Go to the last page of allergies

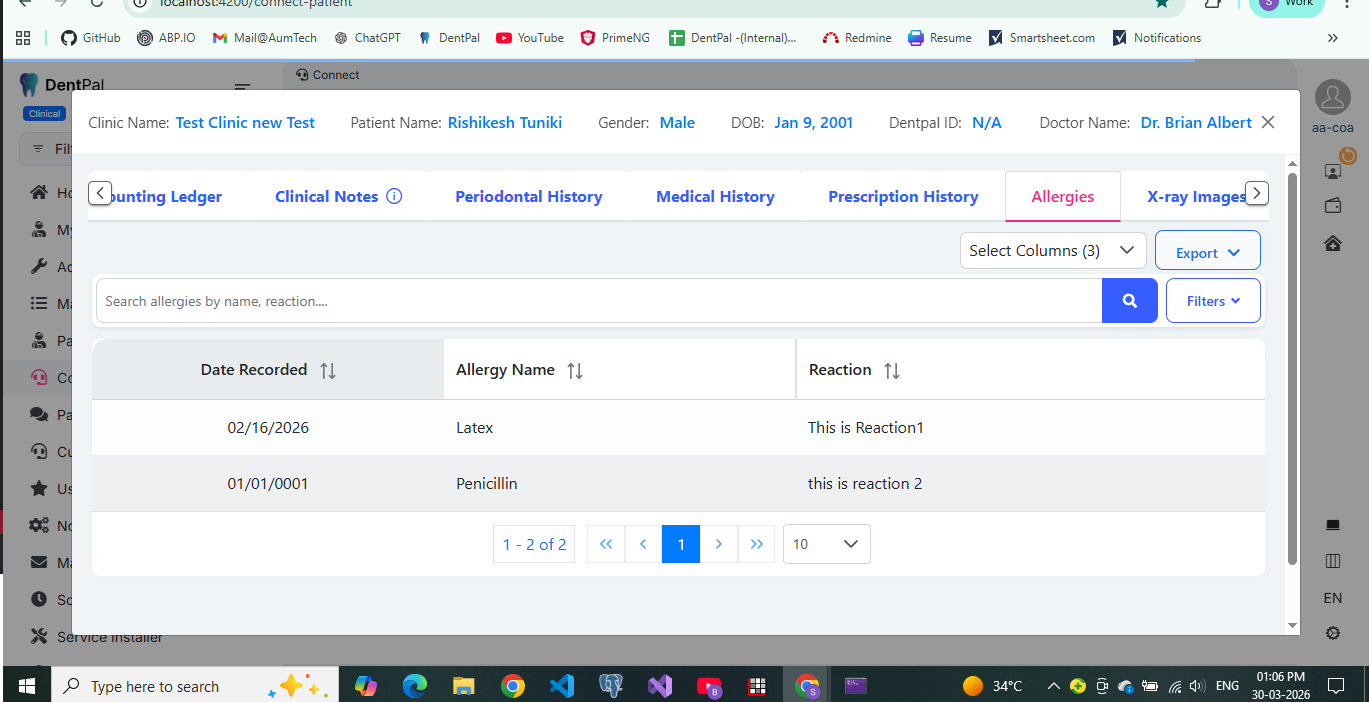[756, 544]
